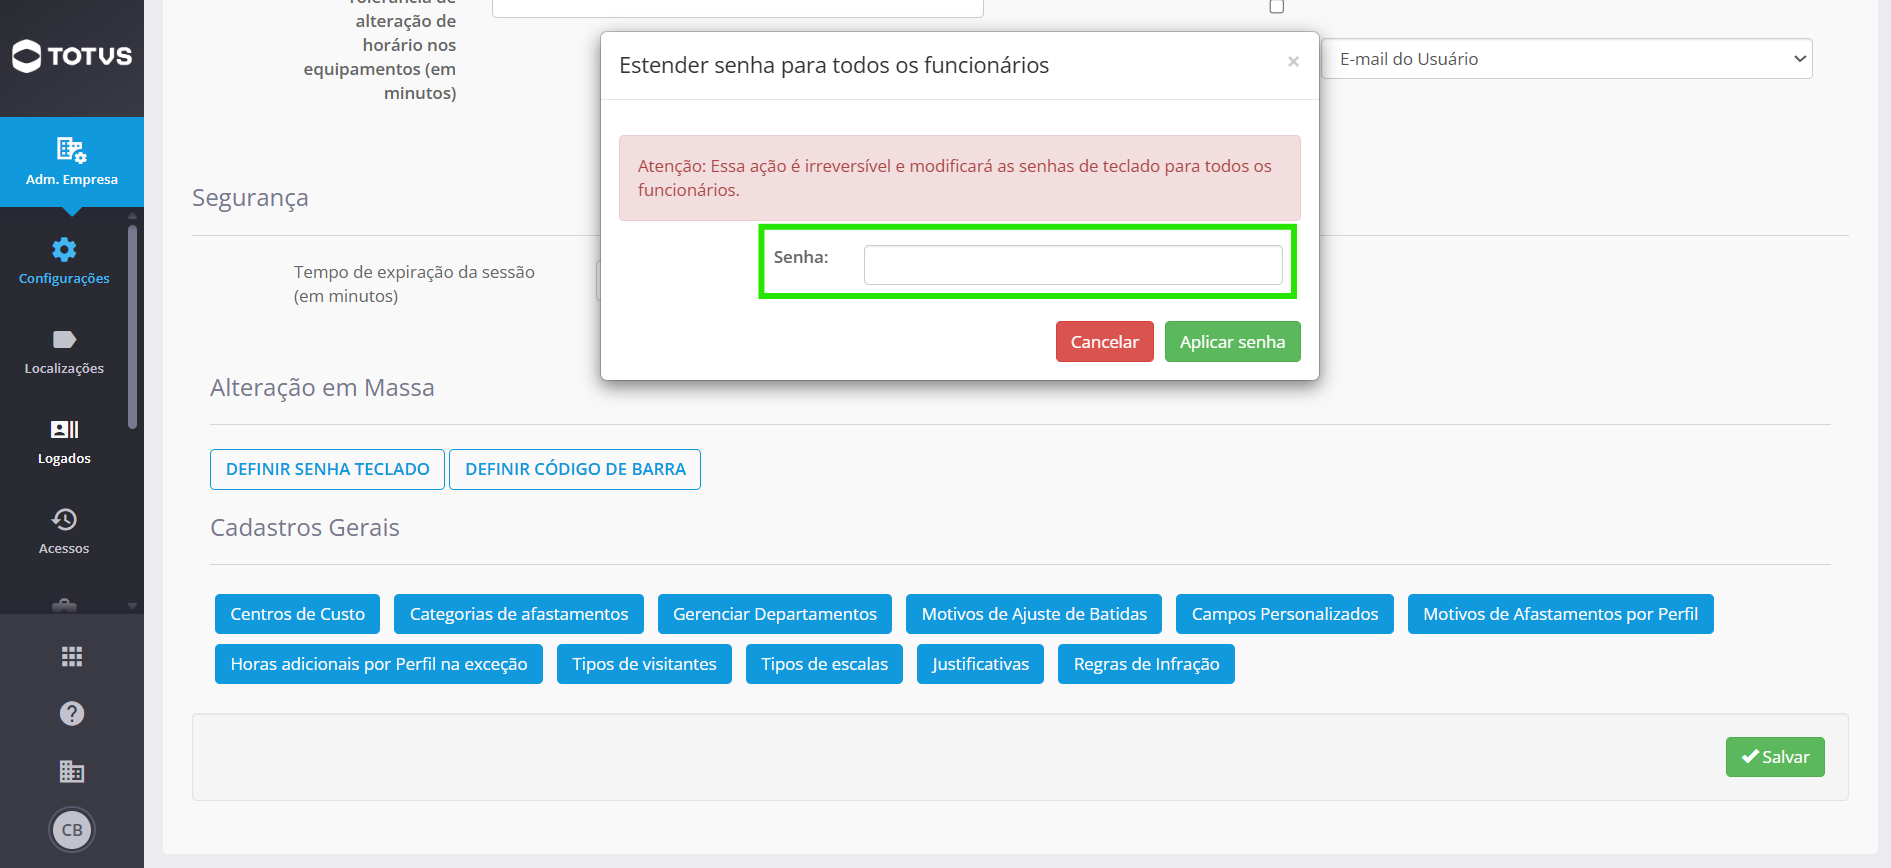Click the green Salvar button
Screen dimensions: 1891x868
click(x=1775, y=757)
